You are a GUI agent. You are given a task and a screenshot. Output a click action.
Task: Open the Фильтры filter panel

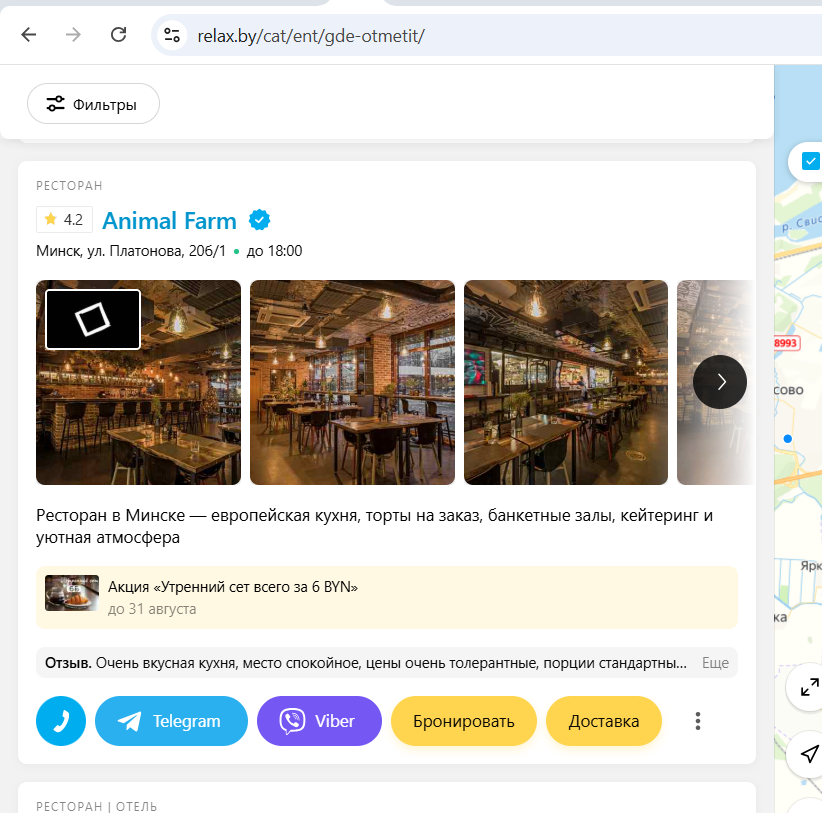tap(93, 104)
